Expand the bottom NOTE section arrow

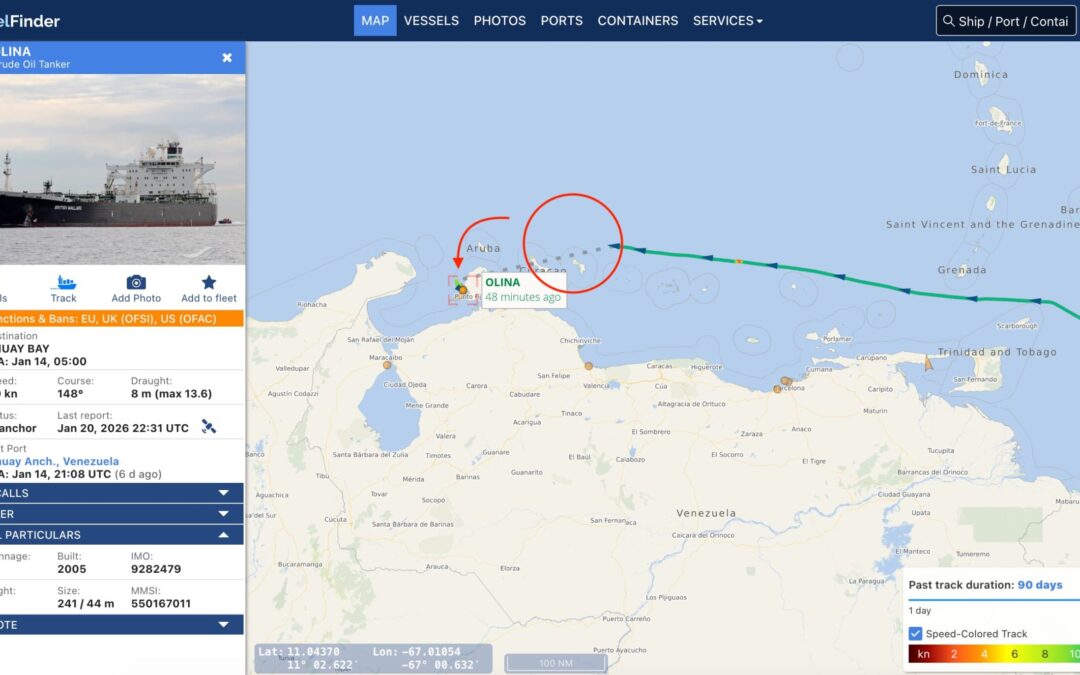223,625
